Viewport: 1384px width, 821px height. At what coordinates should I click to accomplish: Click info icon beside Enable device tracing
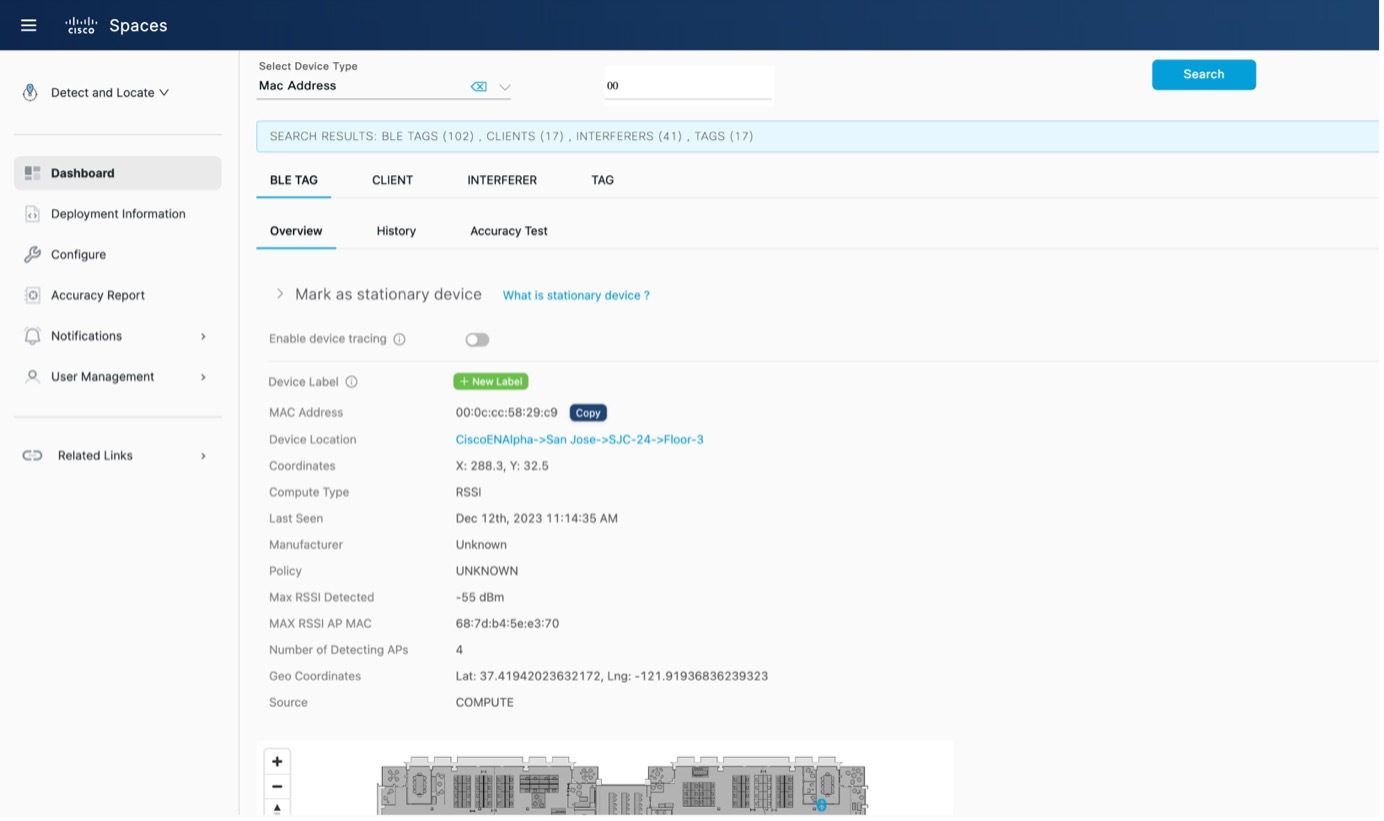click(x=400, y=340)
